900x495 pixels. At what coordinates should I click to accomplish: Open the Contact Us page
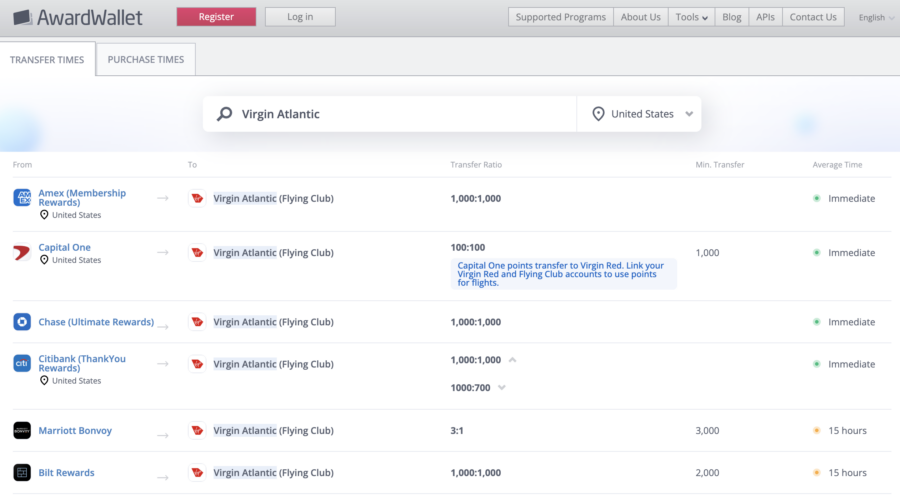coord(813,17)
